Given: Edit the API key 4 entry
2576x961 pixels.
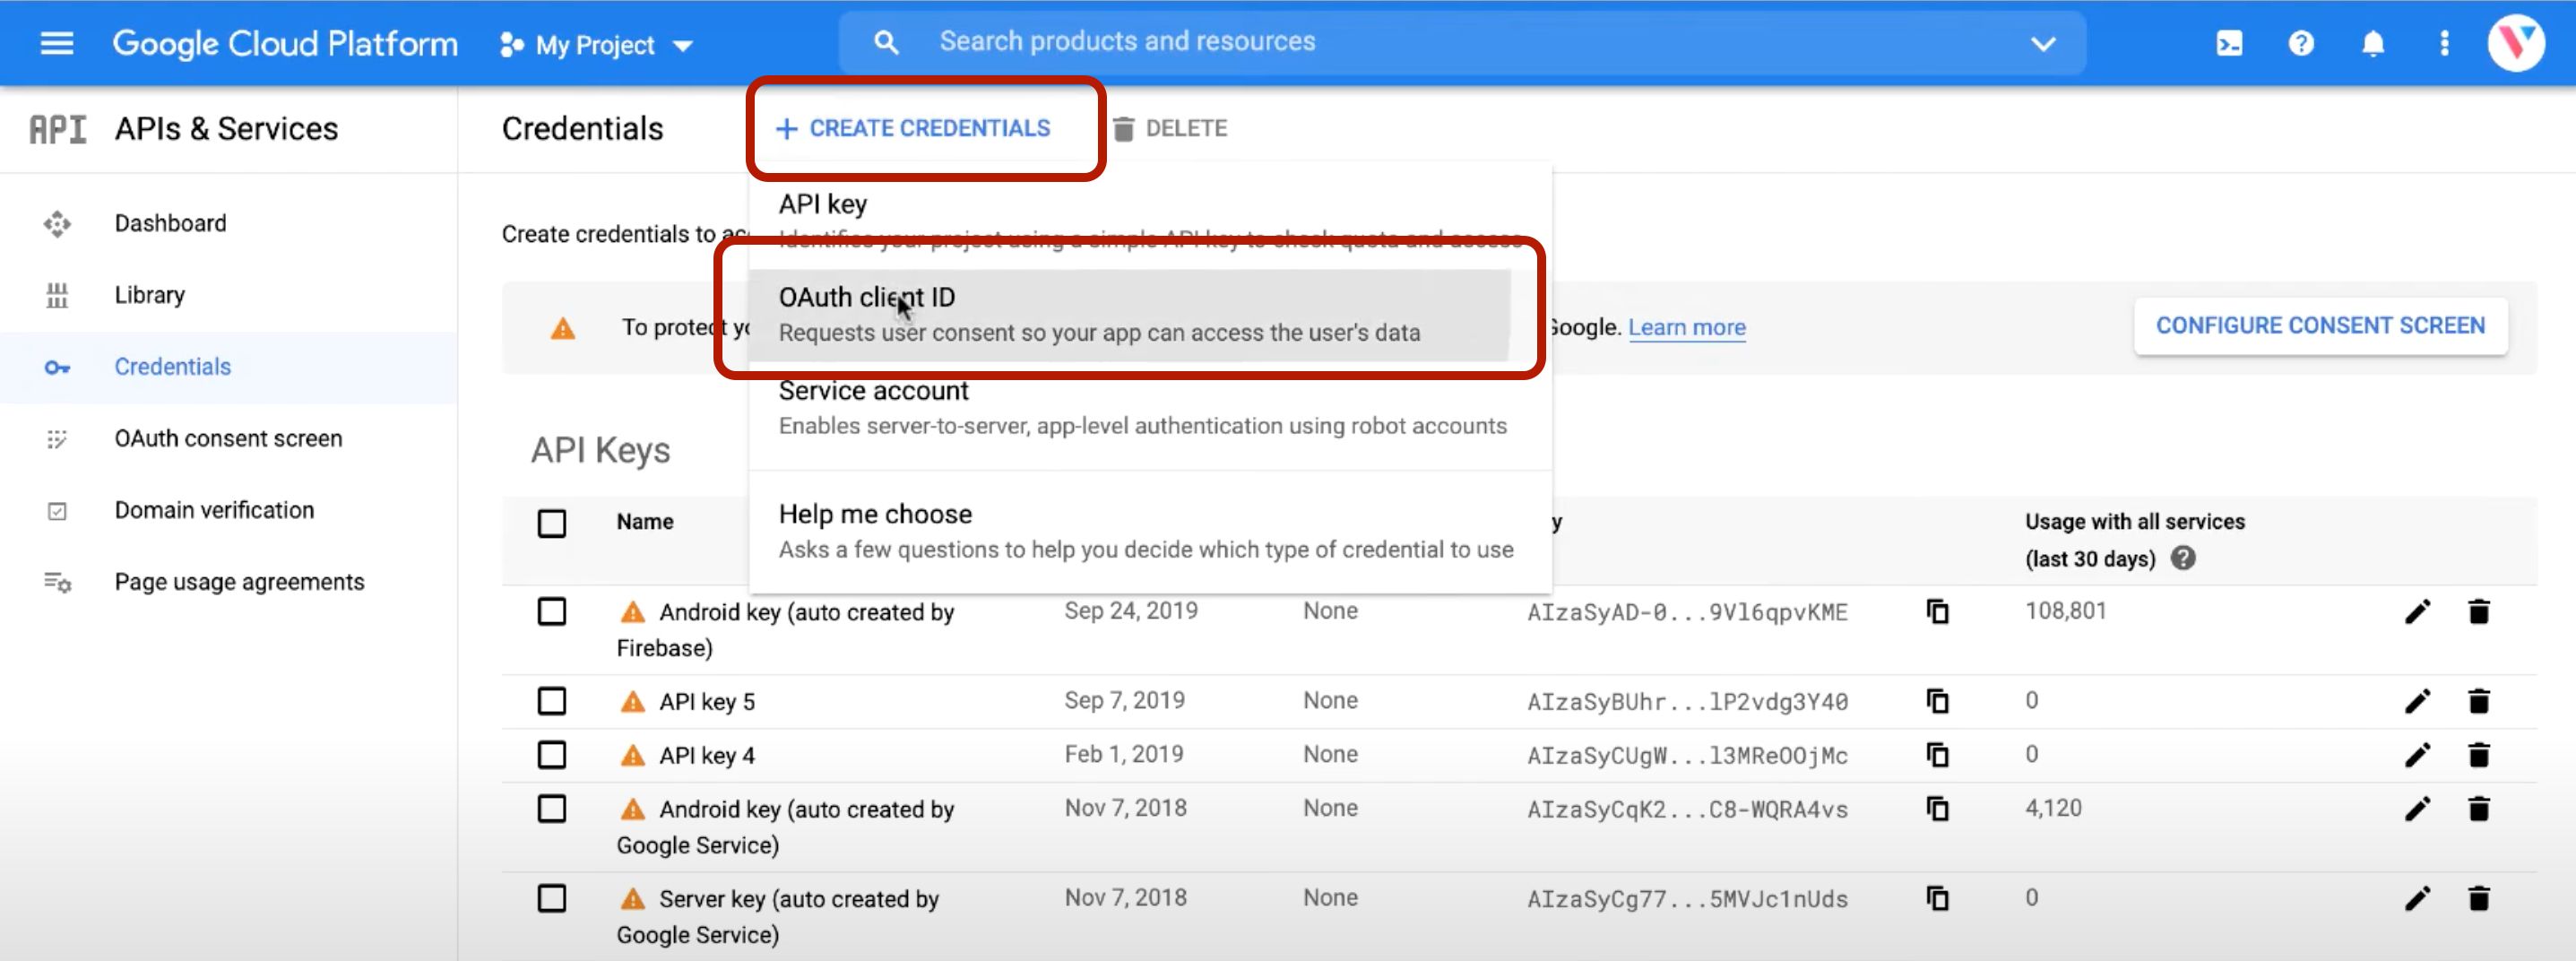Looking at the screenshot, I should click(x=2417, y=755).
